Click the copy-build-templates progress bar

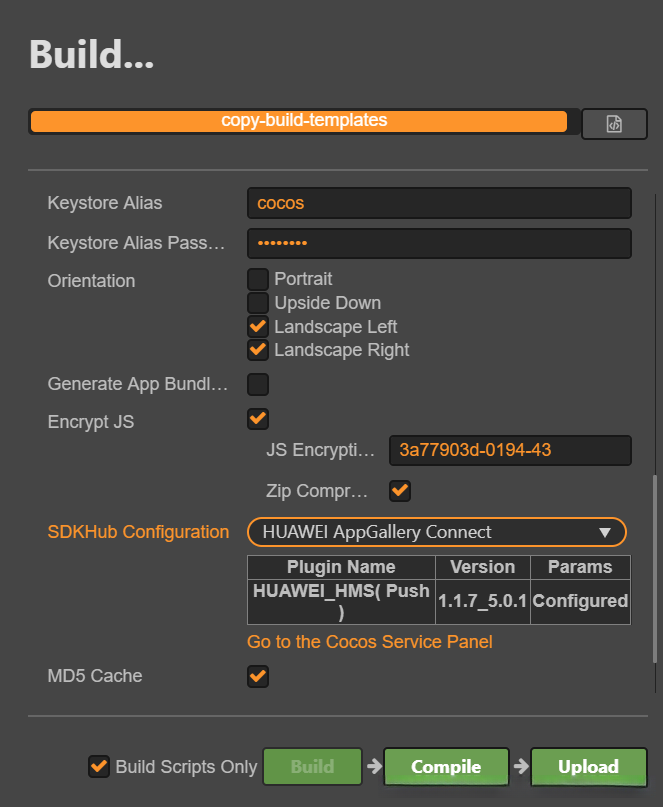[300, 121]
